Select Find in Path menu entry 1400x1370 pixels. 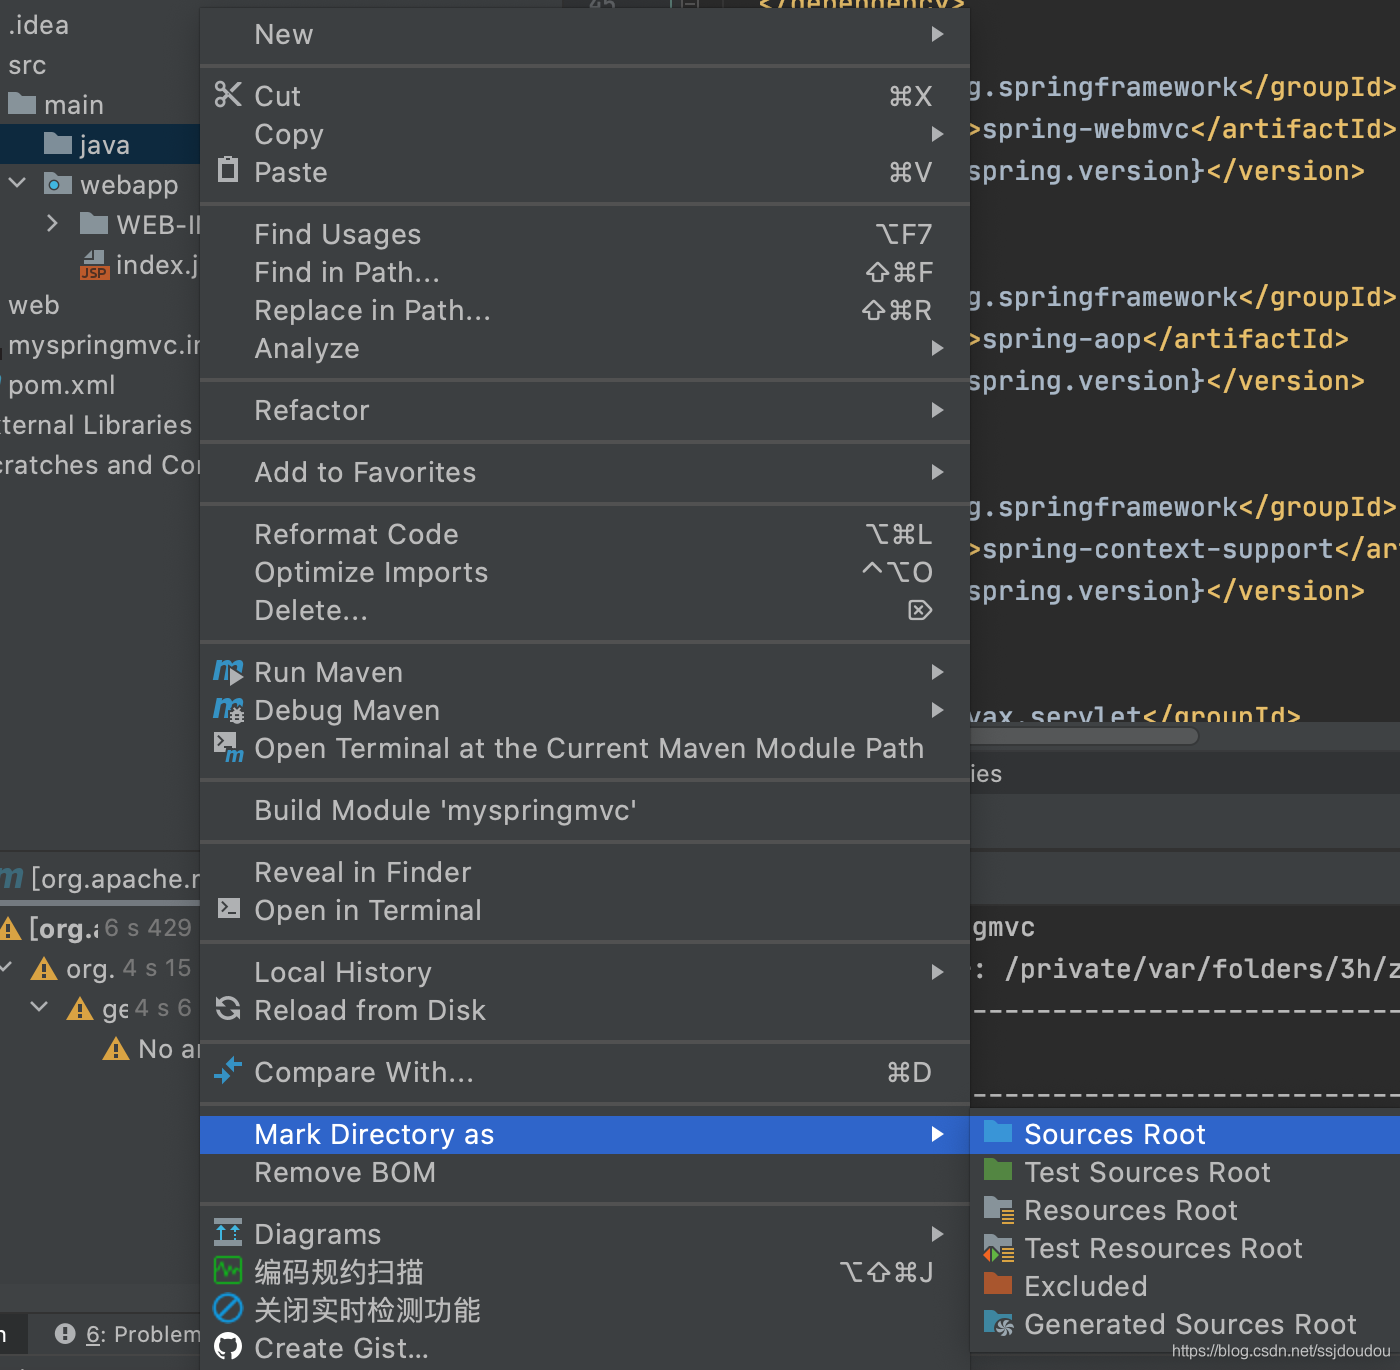click(585, 272)
